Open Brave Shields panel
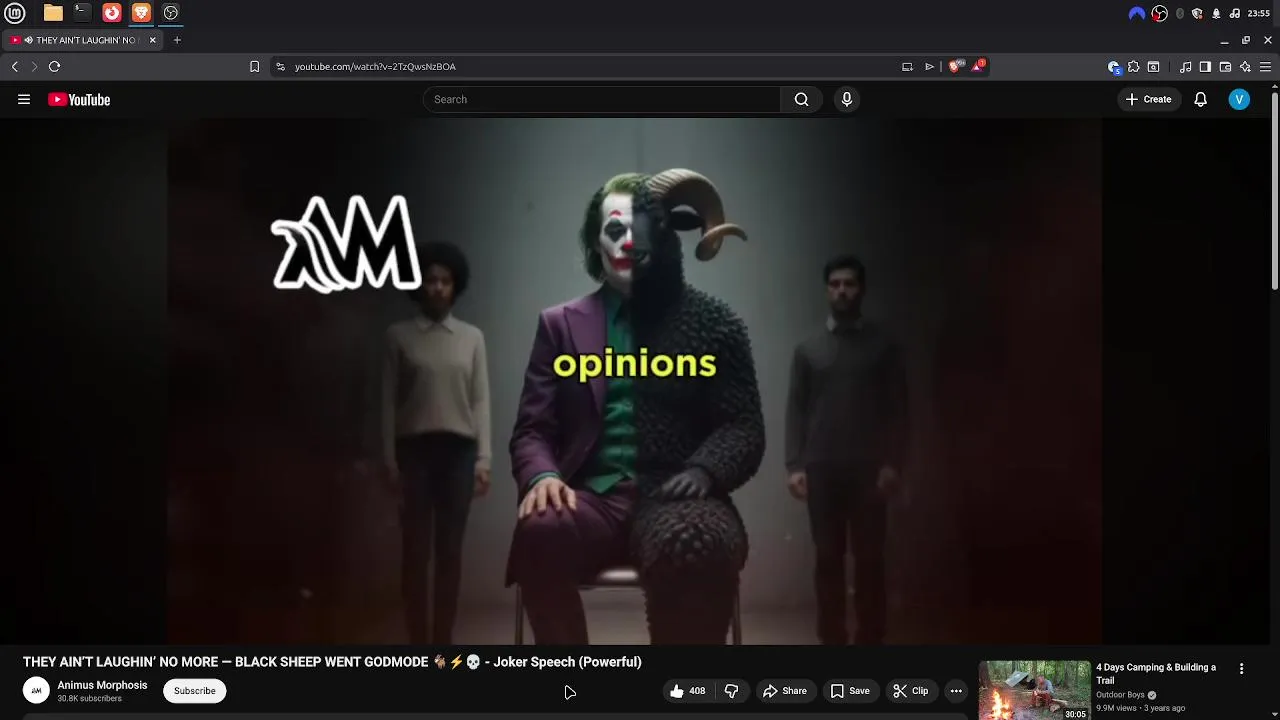This screenshot has height=720, width=1280. [955, 66]
